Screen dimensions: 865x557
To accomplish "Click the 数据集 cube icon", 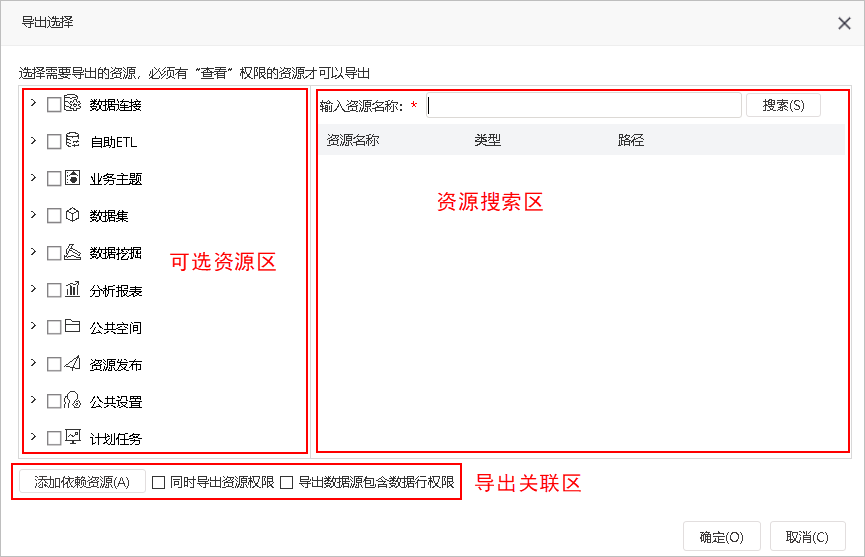I will (x=72, y=214).
